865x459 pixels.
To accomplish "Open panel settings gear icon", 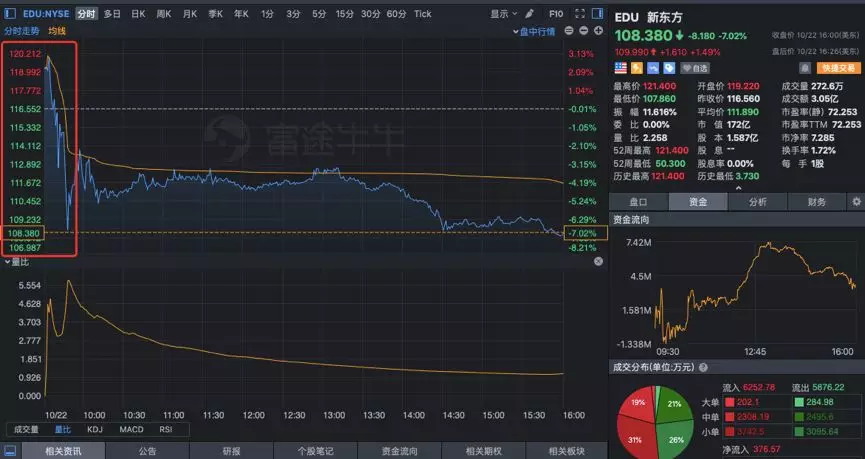I will pyautogui.click(x=856, y=202).
